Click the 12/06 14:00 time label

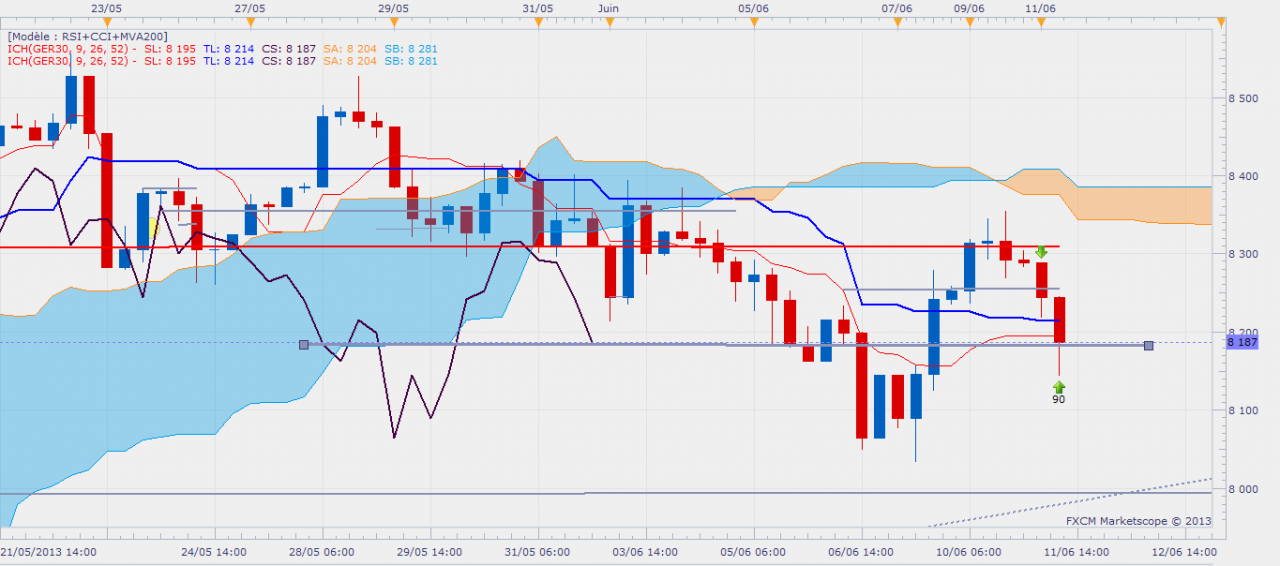click(1186, 551)
